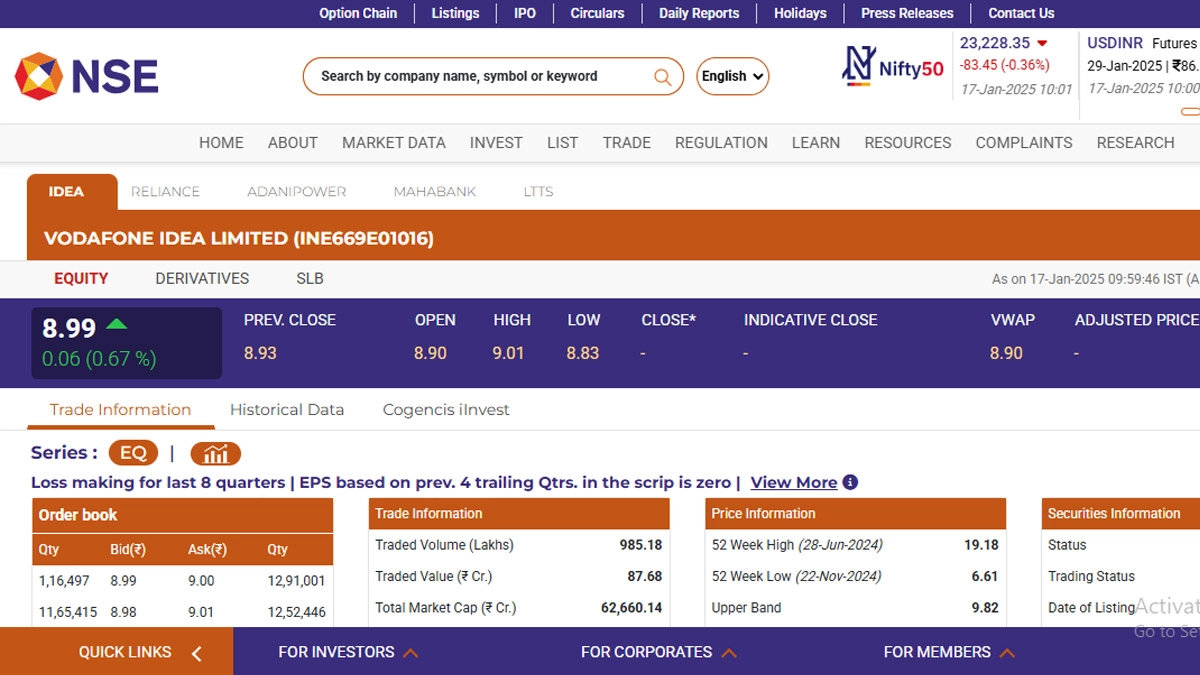
Task: Collapse Quick Links using left chevron
Action: 197,653
